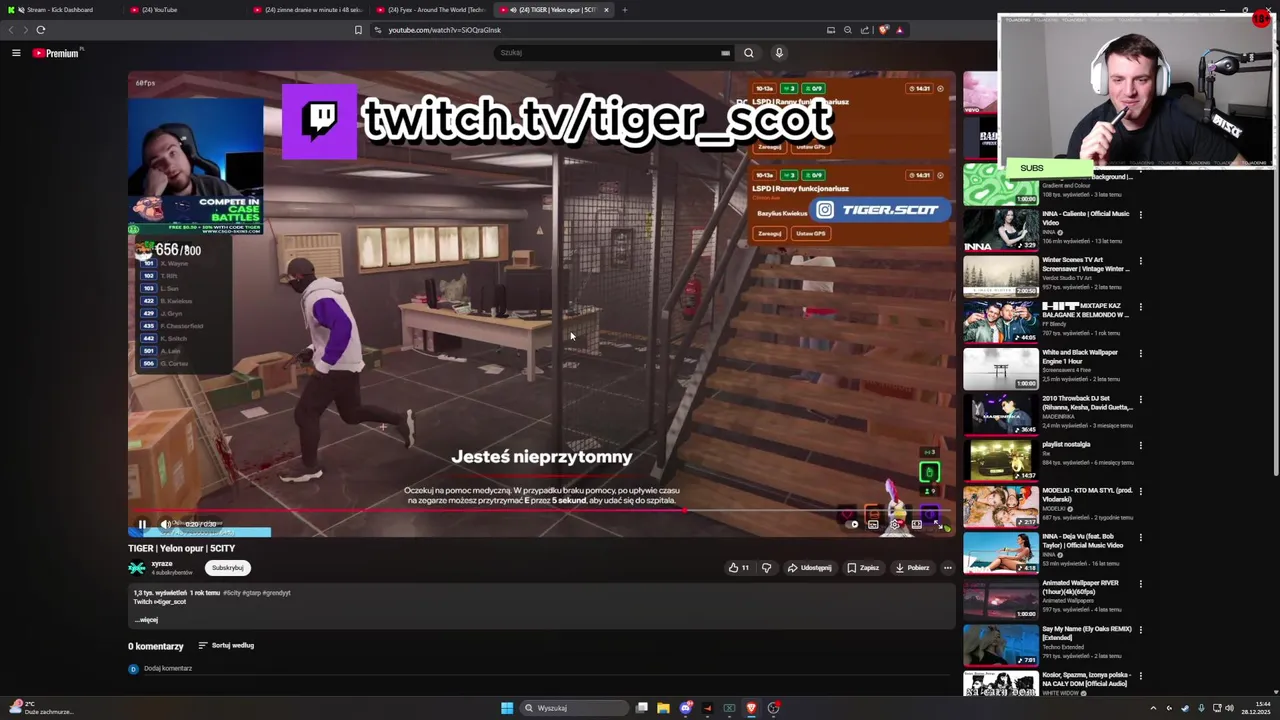This screenshot has height=720, width=1280.
Task: Open options for playlist nostalgia video
Action: pyautogui.click(x=1140, y=446)
